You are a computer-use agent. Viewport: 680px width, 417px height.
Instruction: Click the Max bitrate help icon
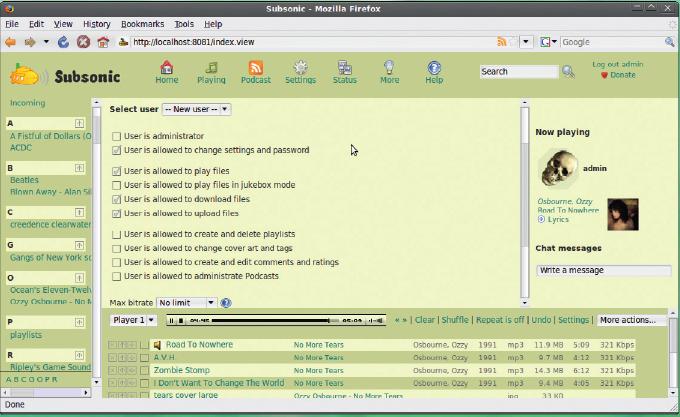pyautogui.click(x=226, y=303)
